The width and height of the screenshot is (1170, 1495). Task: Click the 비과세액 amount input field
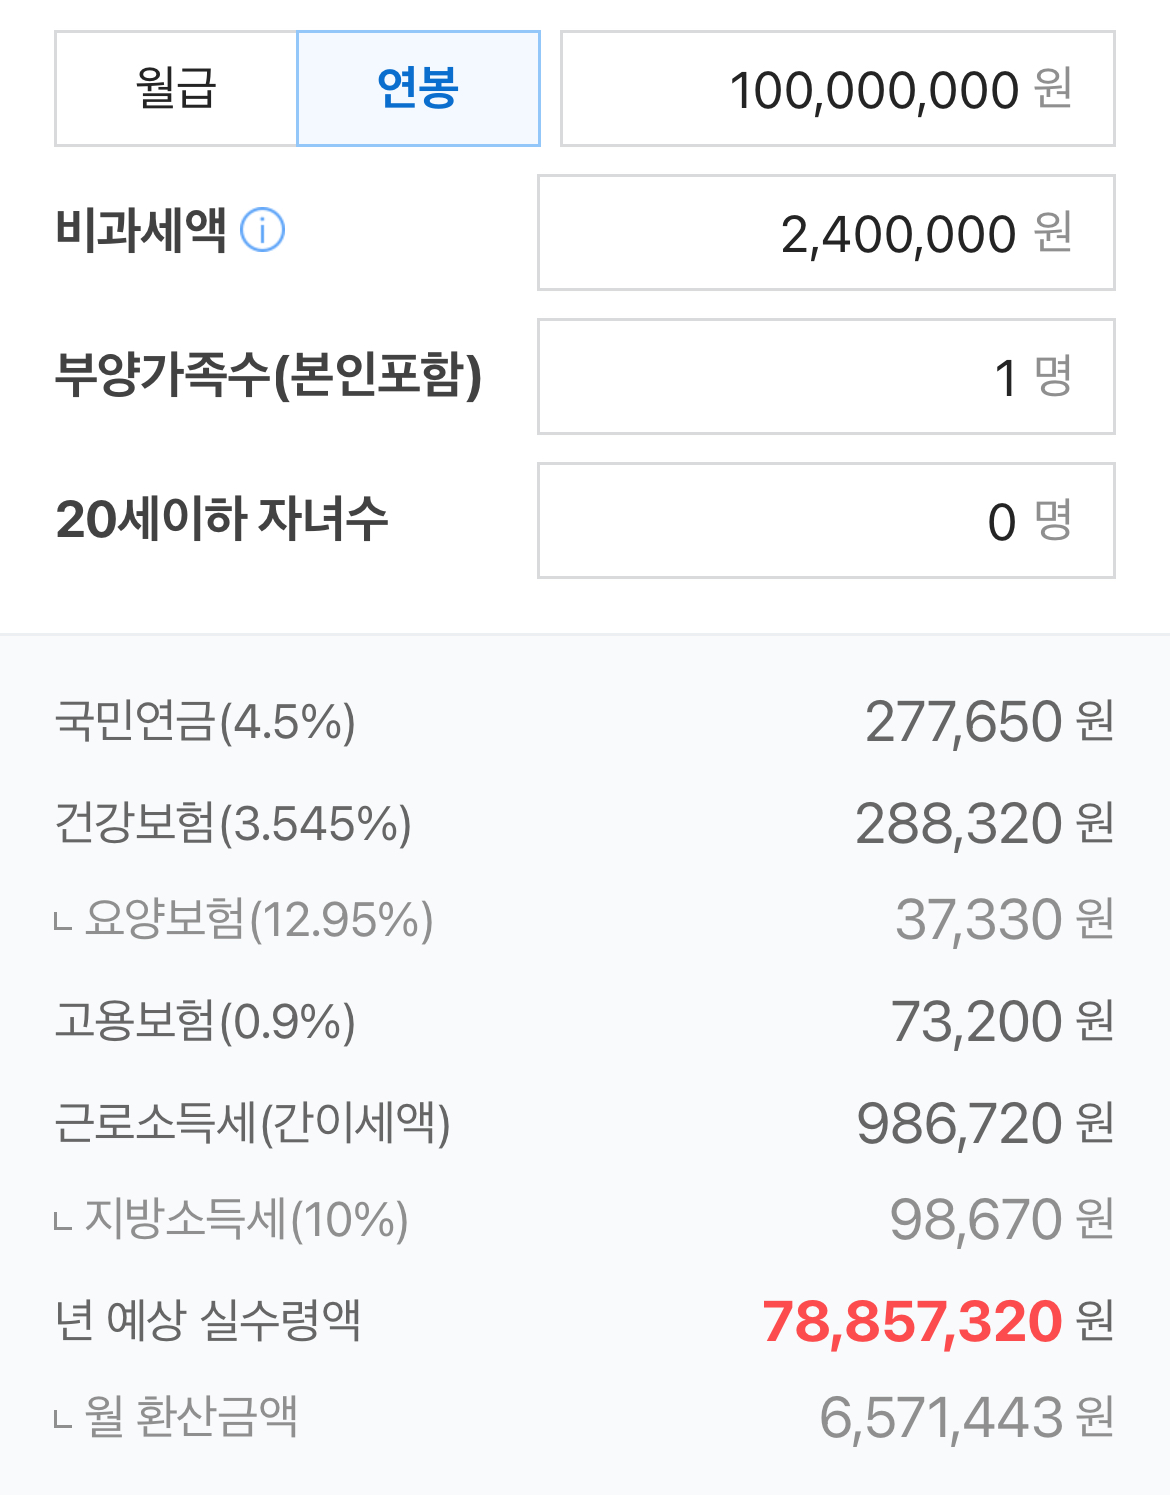coord(825,233)
